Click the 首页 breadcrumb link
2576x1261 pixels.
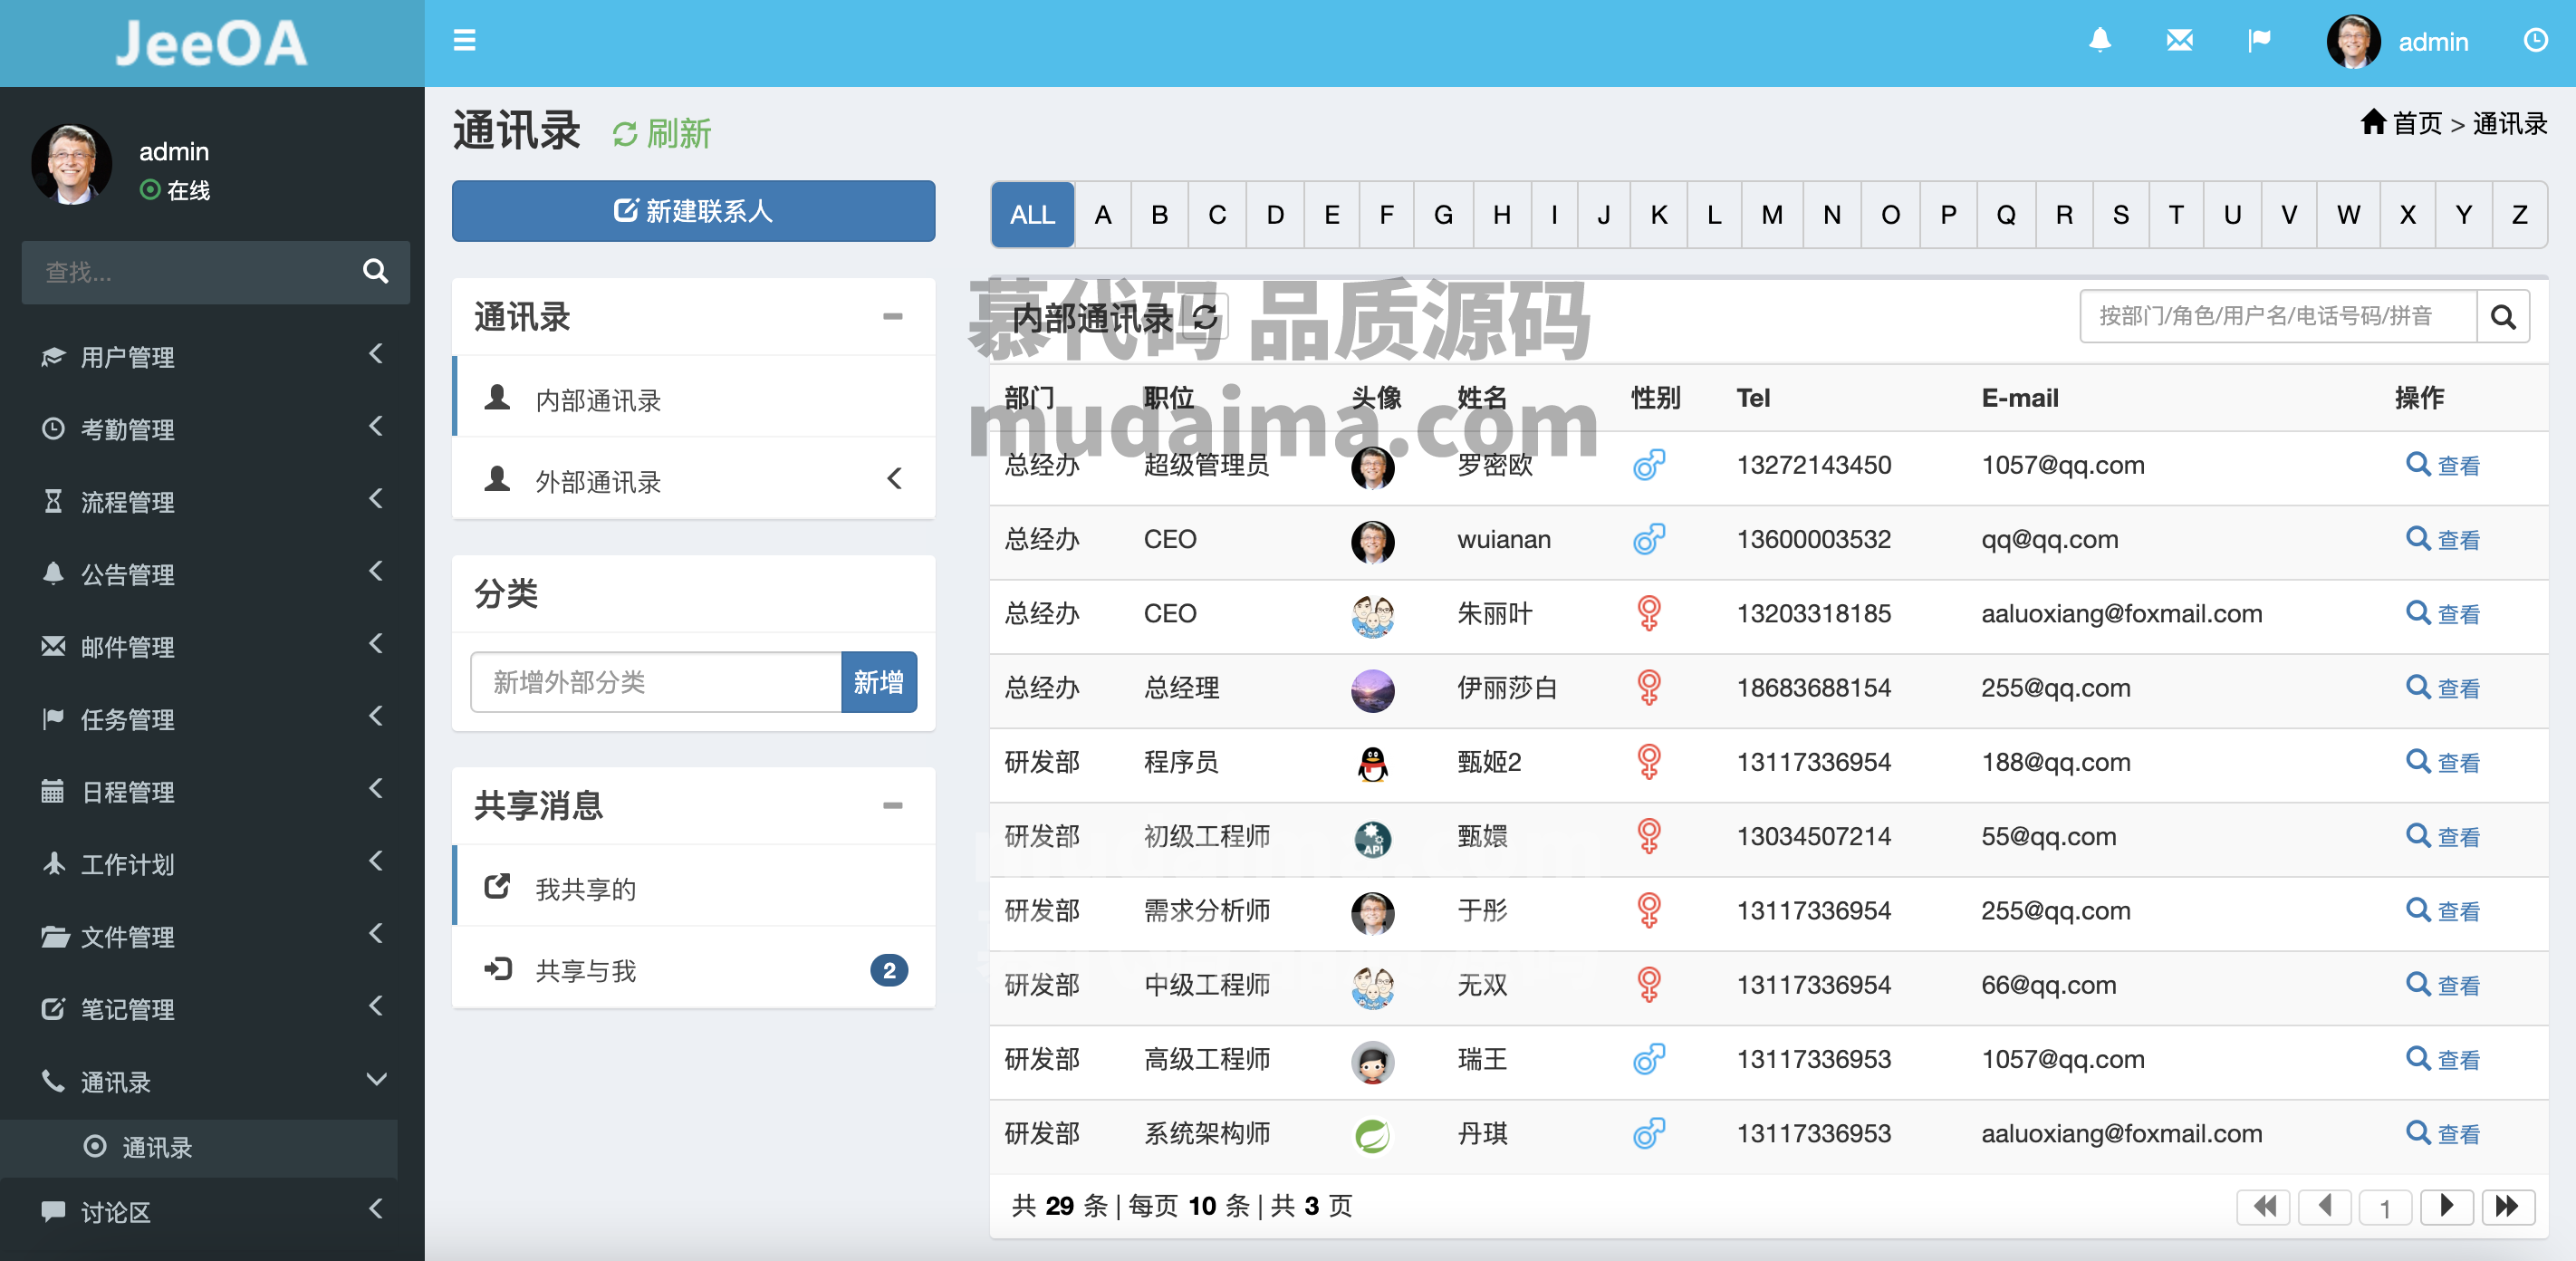[x=2417, y=123]
